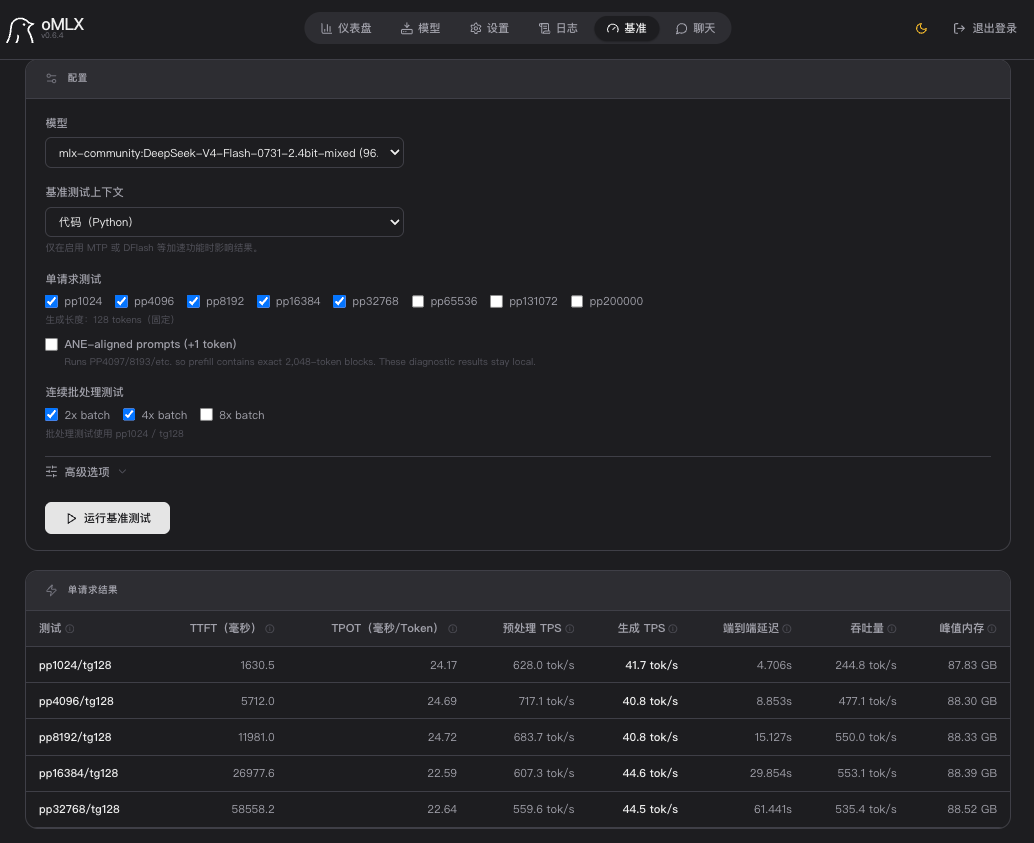The image size is (1034, 843).
Task: Enable the pp200000 checkbox
Action: (577, 301)
